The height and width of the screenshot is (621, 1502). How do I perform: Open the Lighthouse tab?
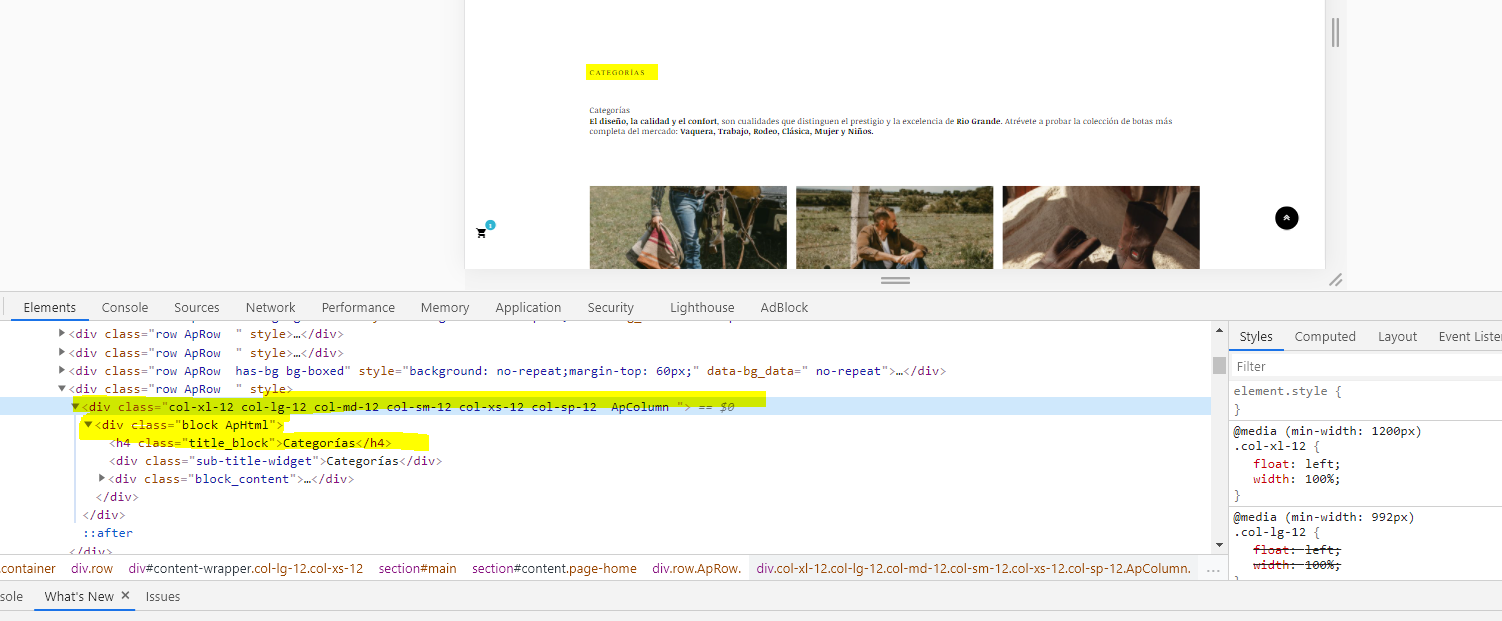[702, 307]
